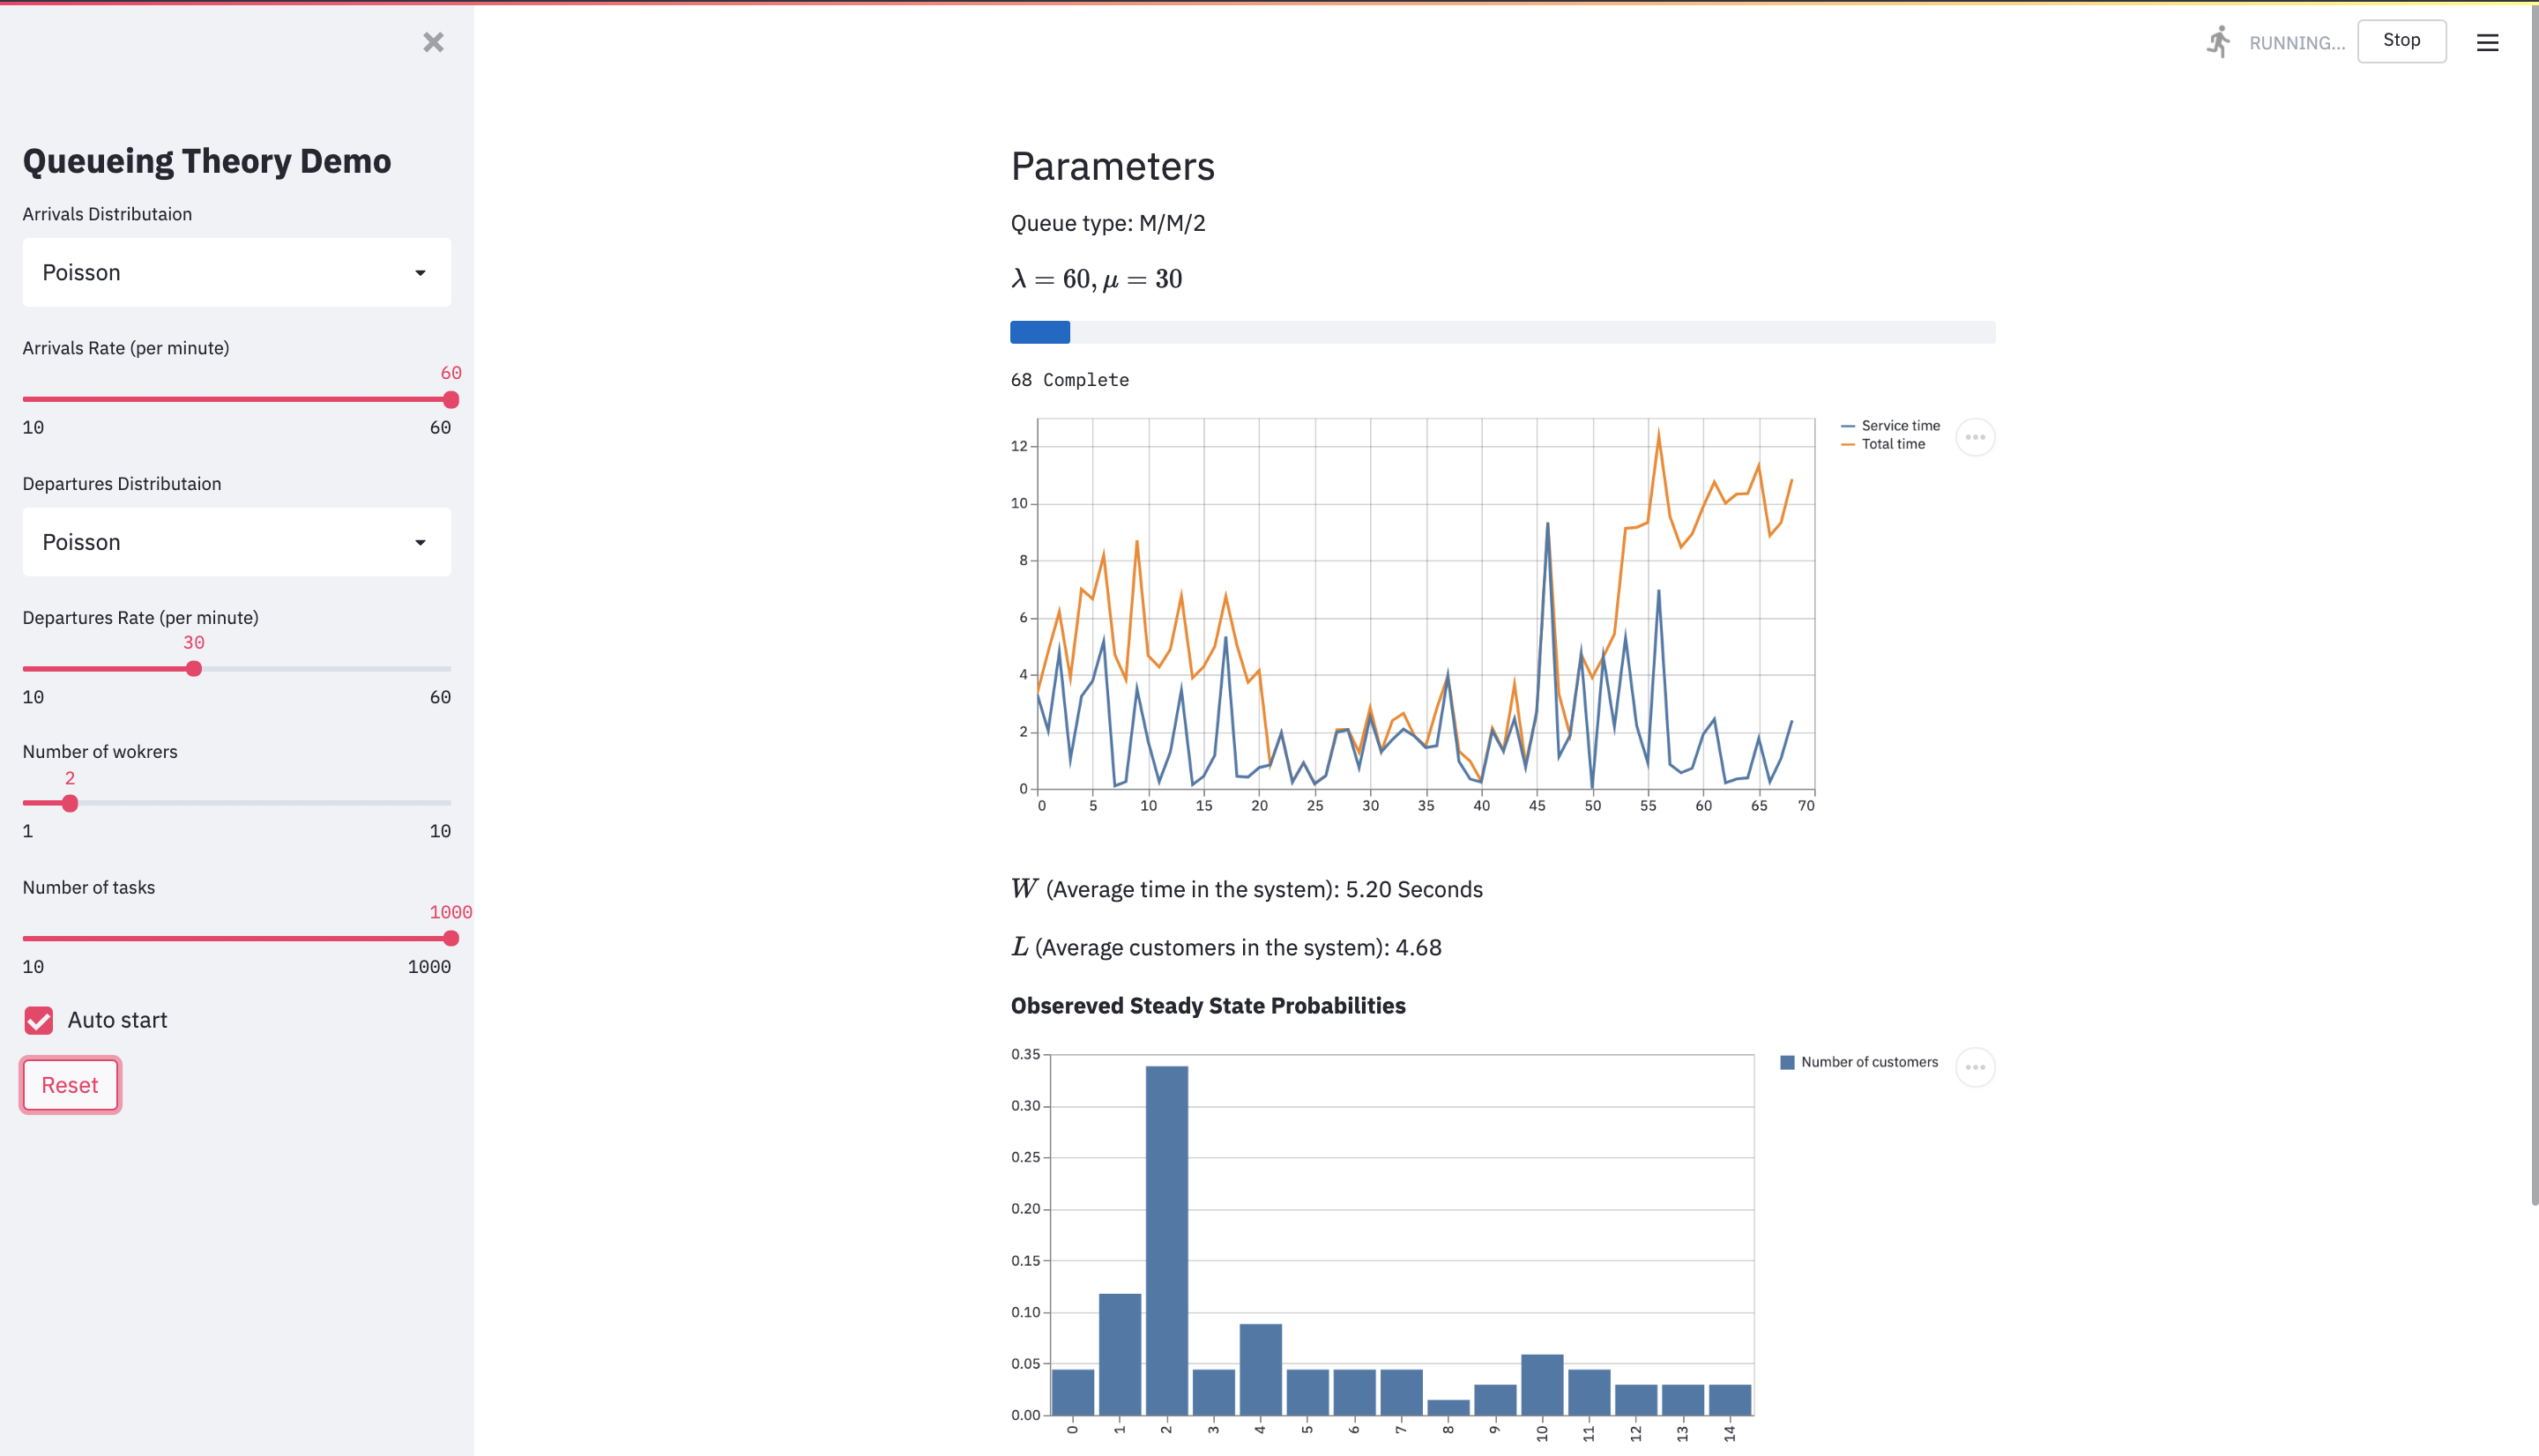This screenshot has width=2539, height=1456.
Task: Click the simulation progress bar
Action: point(1501,332)
